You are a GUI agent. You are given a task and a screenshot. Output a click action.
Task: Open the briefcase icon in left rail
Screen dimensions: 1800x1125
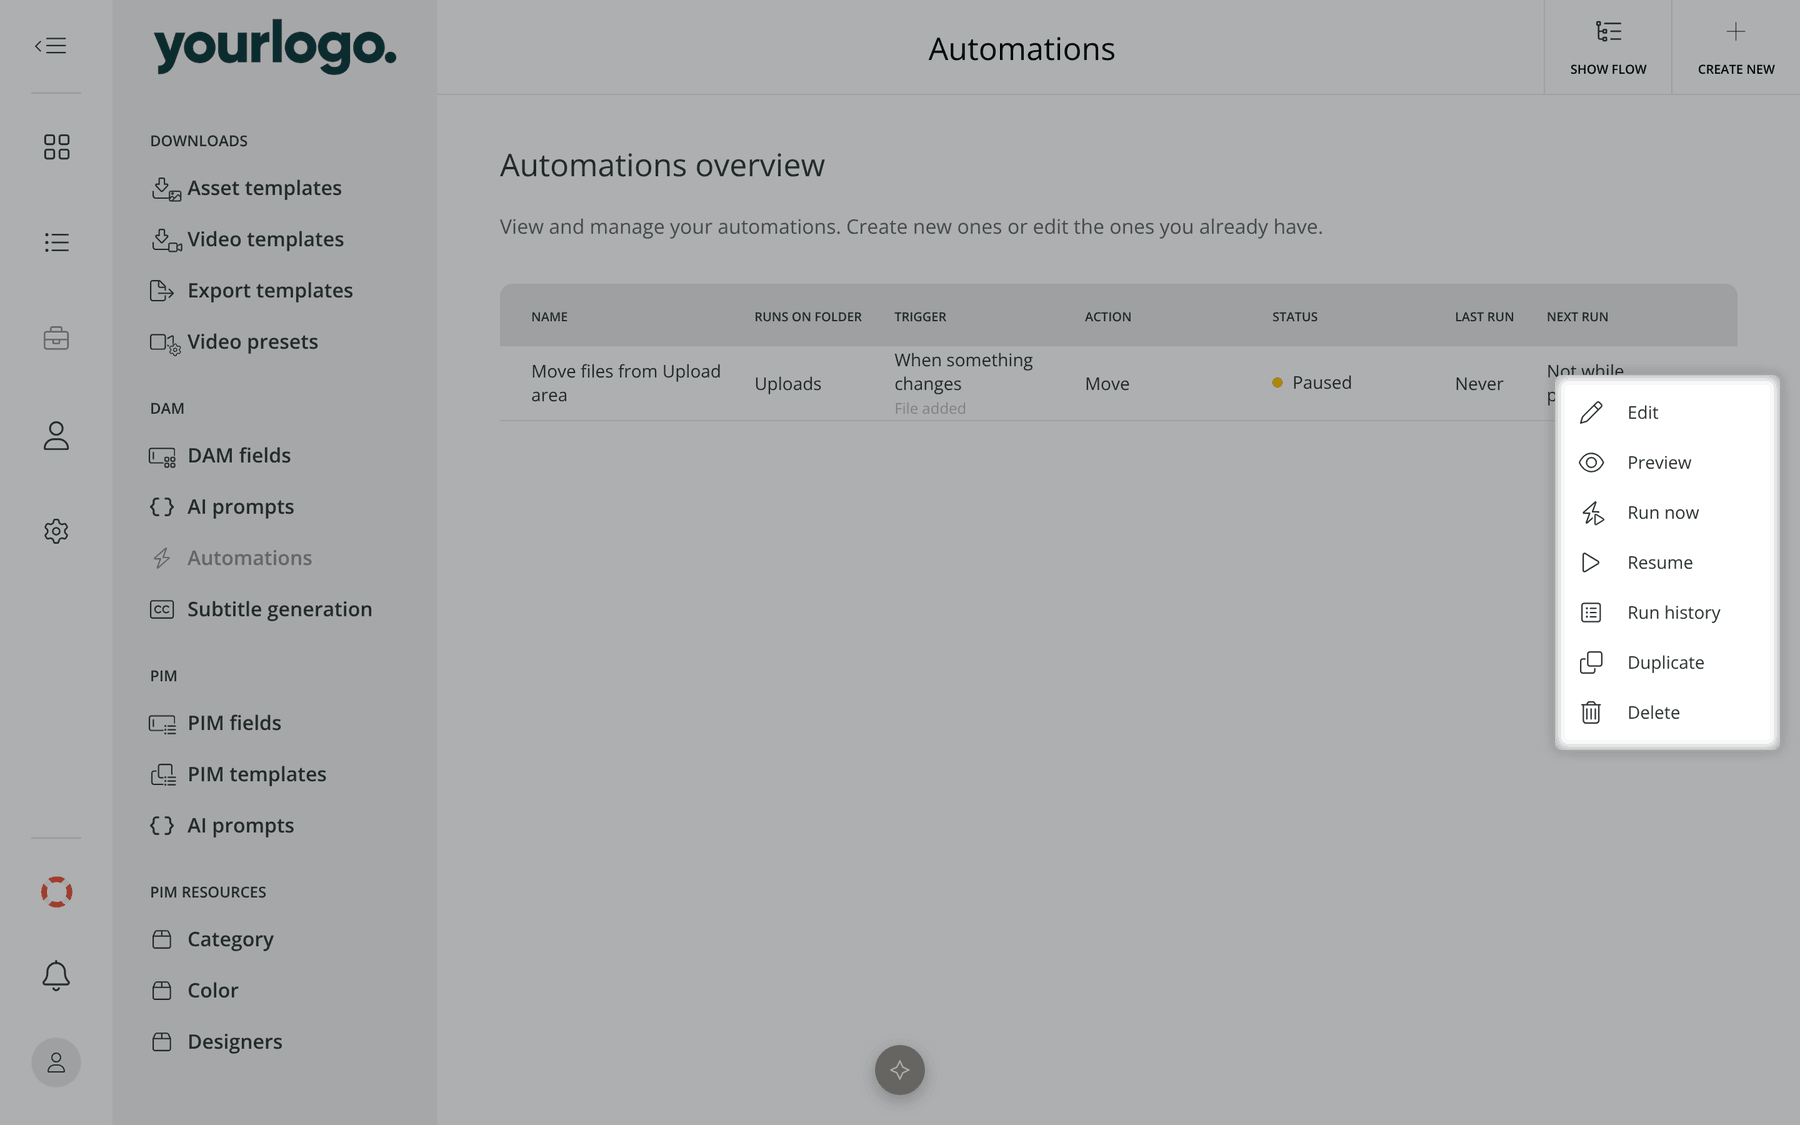(56, 338)
